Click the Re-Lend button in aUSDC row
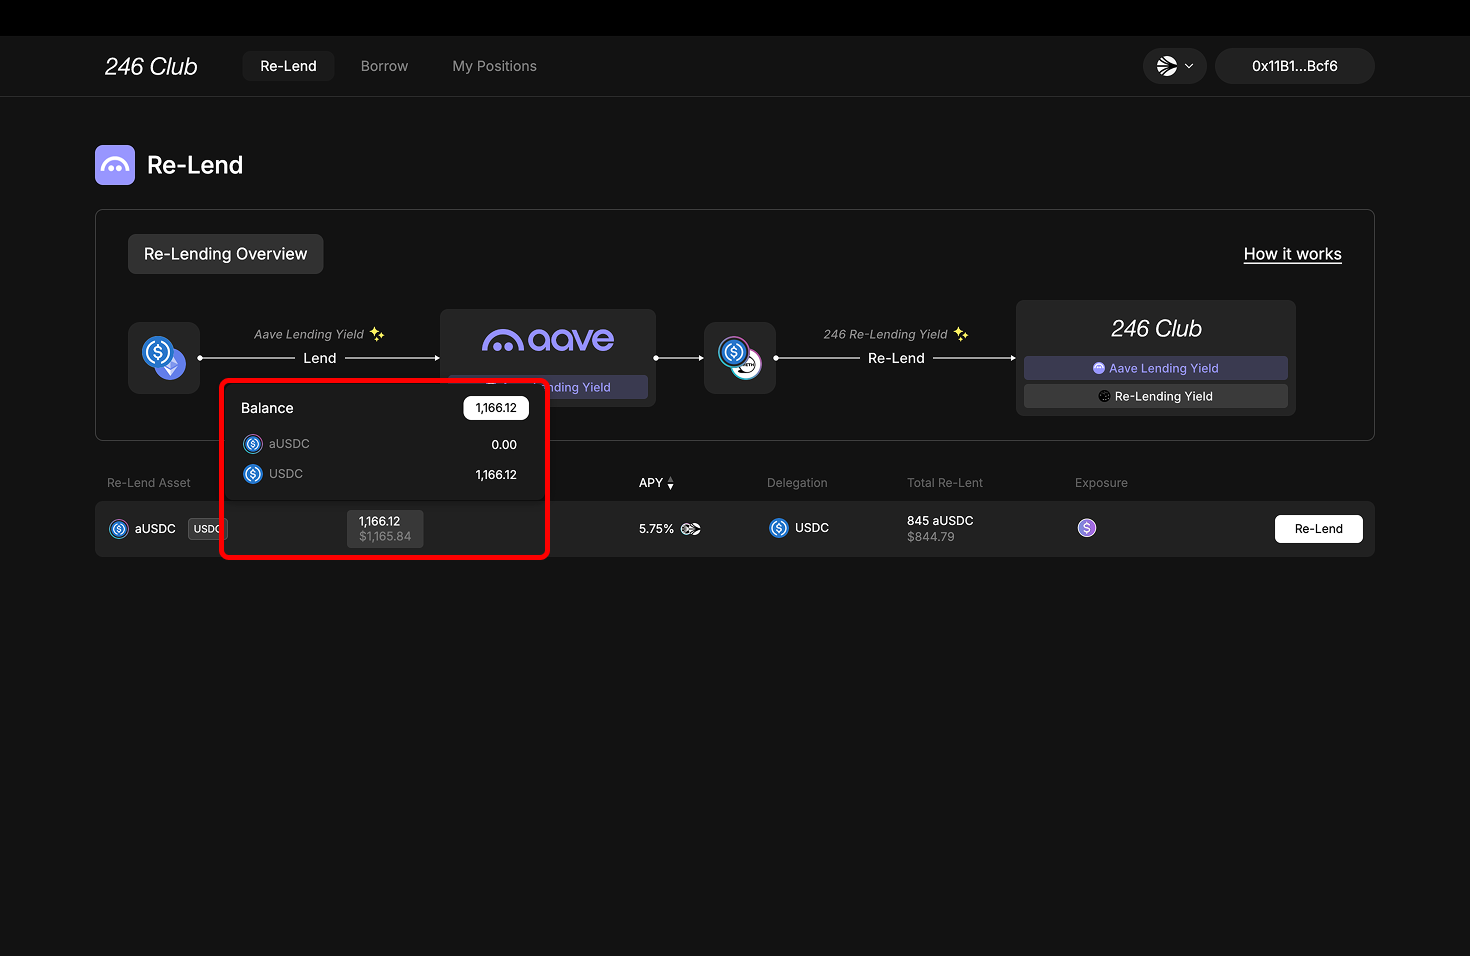Image resolution: width=1470 pixels, height=956 pixels. [1318, 529]
